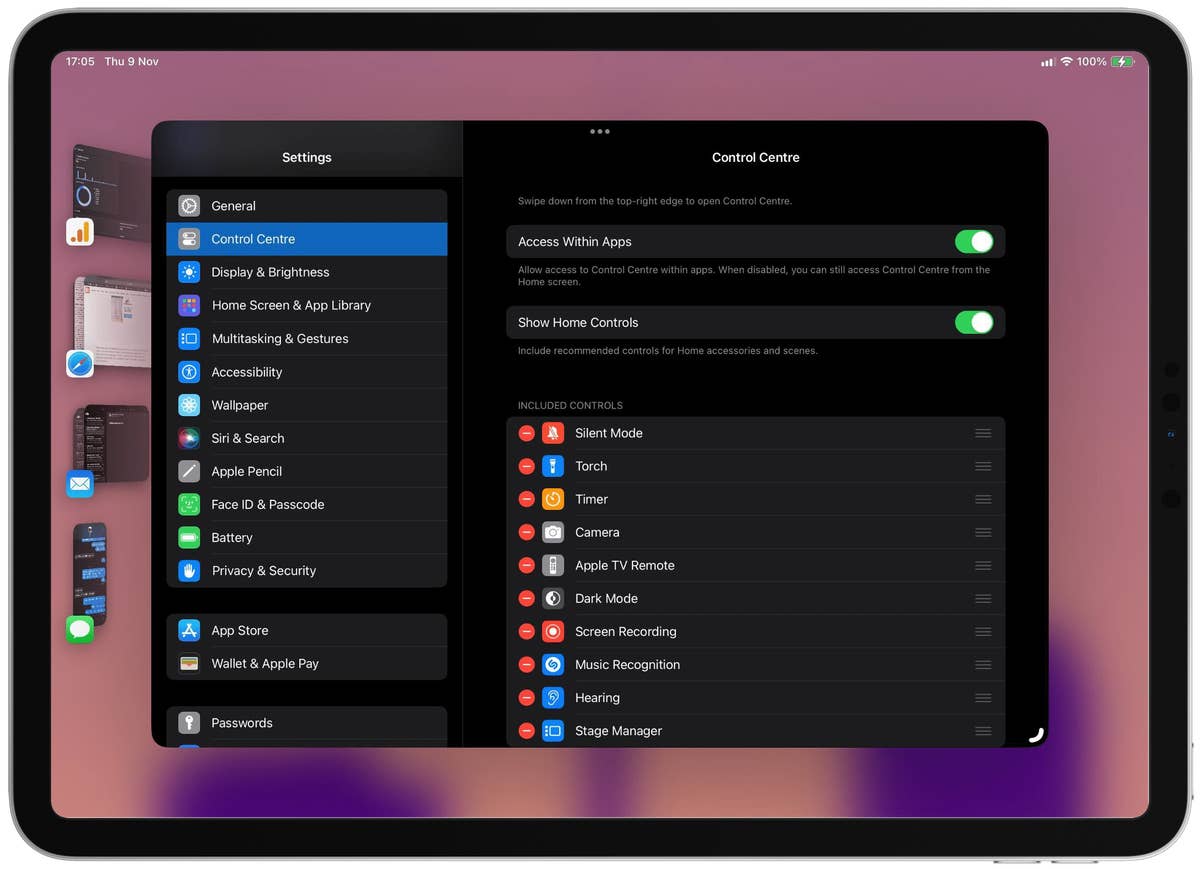Remove the Torch control with the minus button

[x=527, y=465]
